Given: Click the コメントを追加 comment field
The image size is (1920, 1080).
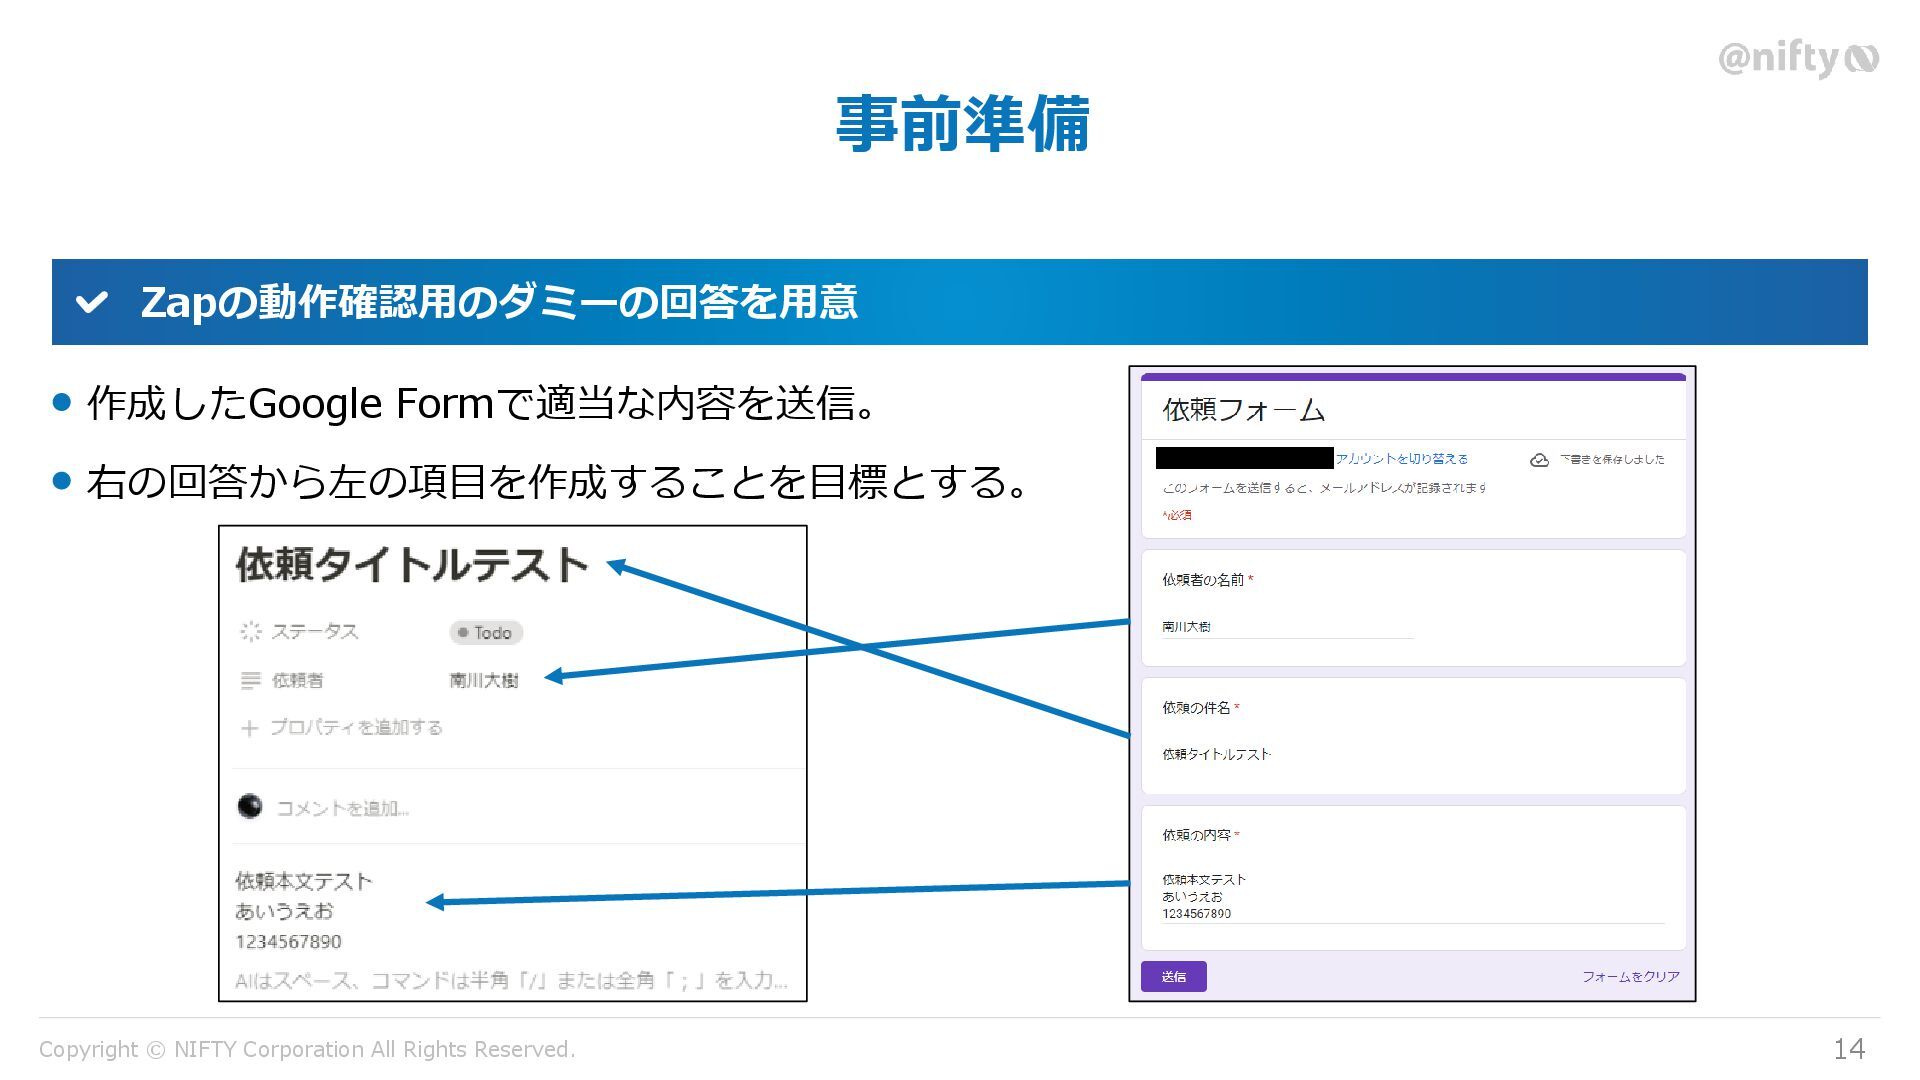Looking at the screenshot, I should [342, 808].
